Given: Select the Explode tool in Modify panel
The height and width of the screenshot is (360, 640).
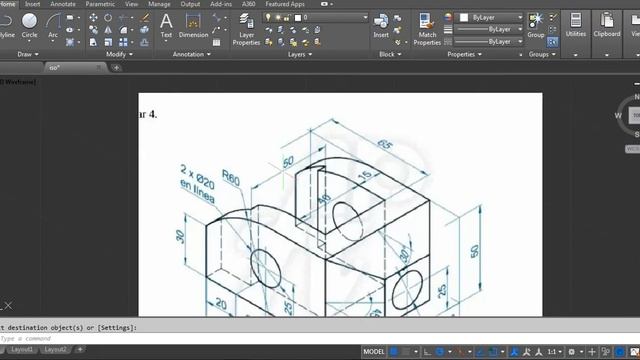Looking at the screenshot, I should click(x=144, y=30).
